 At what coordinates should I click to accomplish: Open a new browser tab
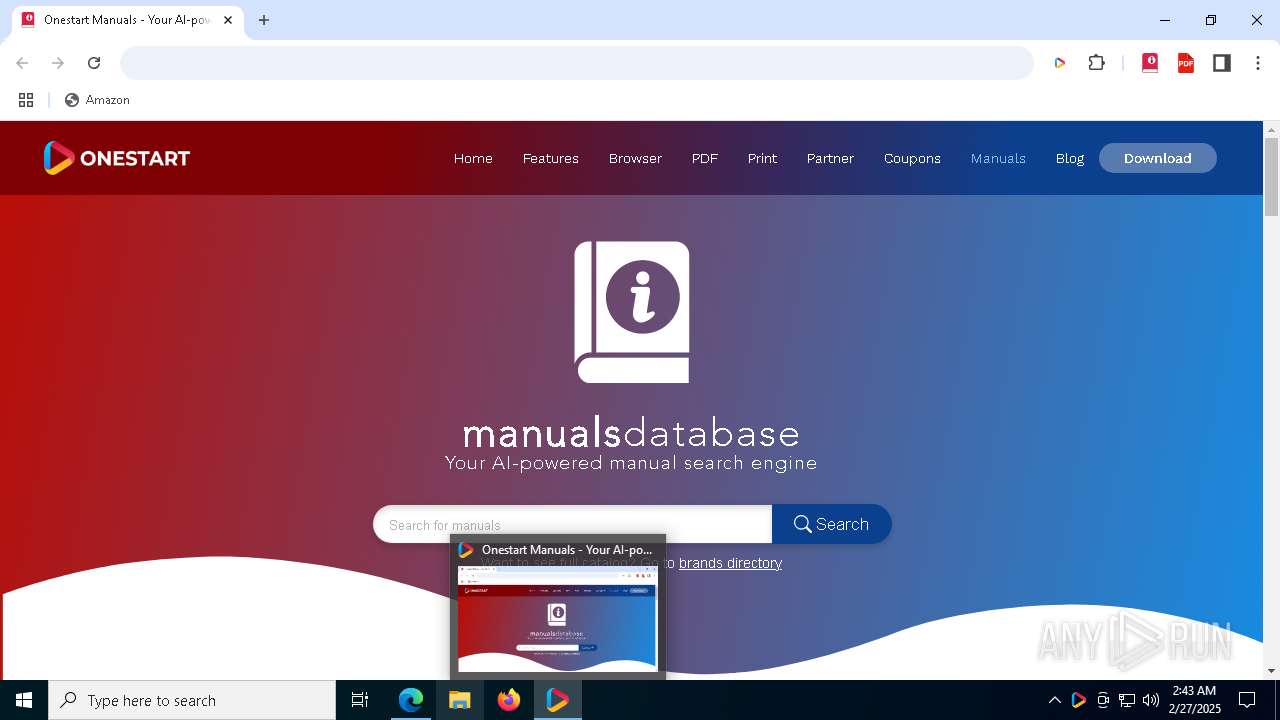(264, 20)
